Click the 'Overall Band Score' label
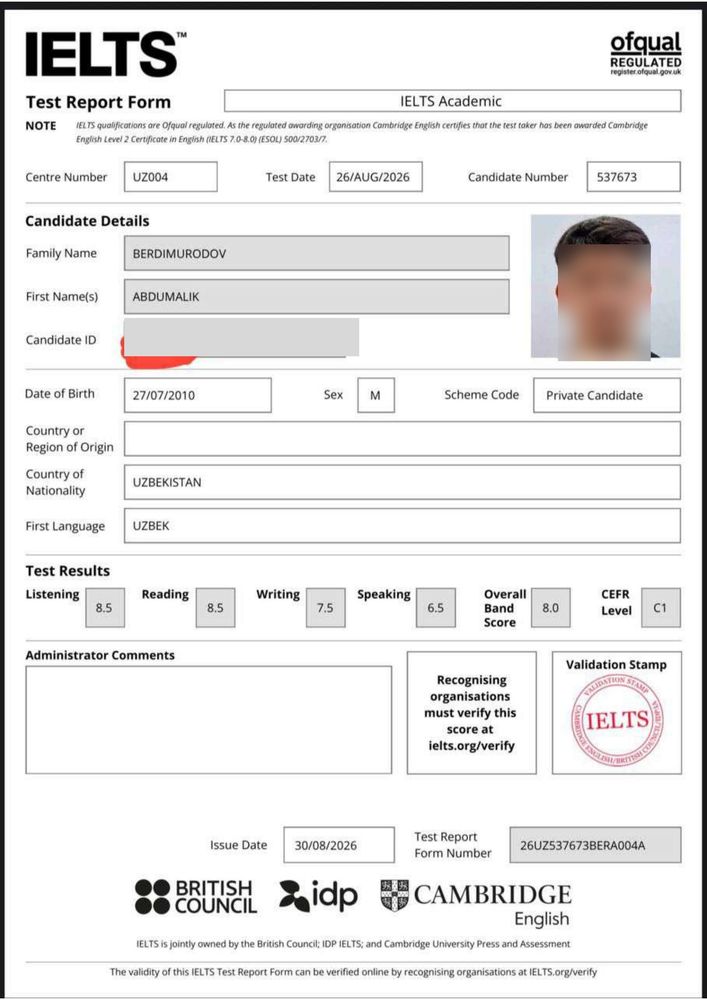Screen dimensions: 707x1000 click(x=504, y=608)
